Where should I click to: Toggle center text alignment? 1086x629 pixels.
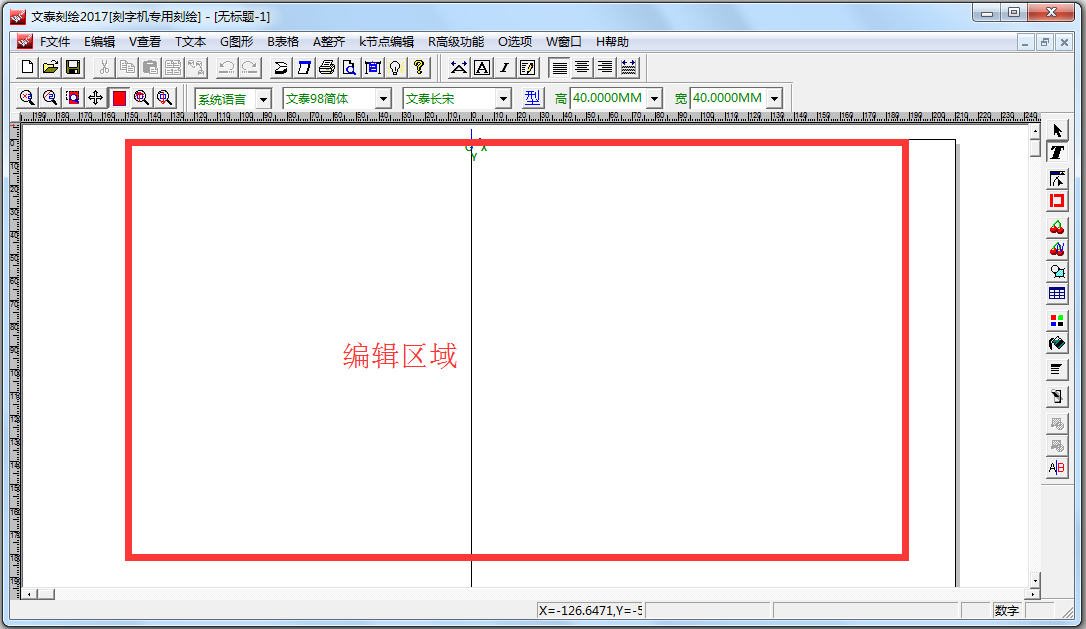click(x=582, y=67)
